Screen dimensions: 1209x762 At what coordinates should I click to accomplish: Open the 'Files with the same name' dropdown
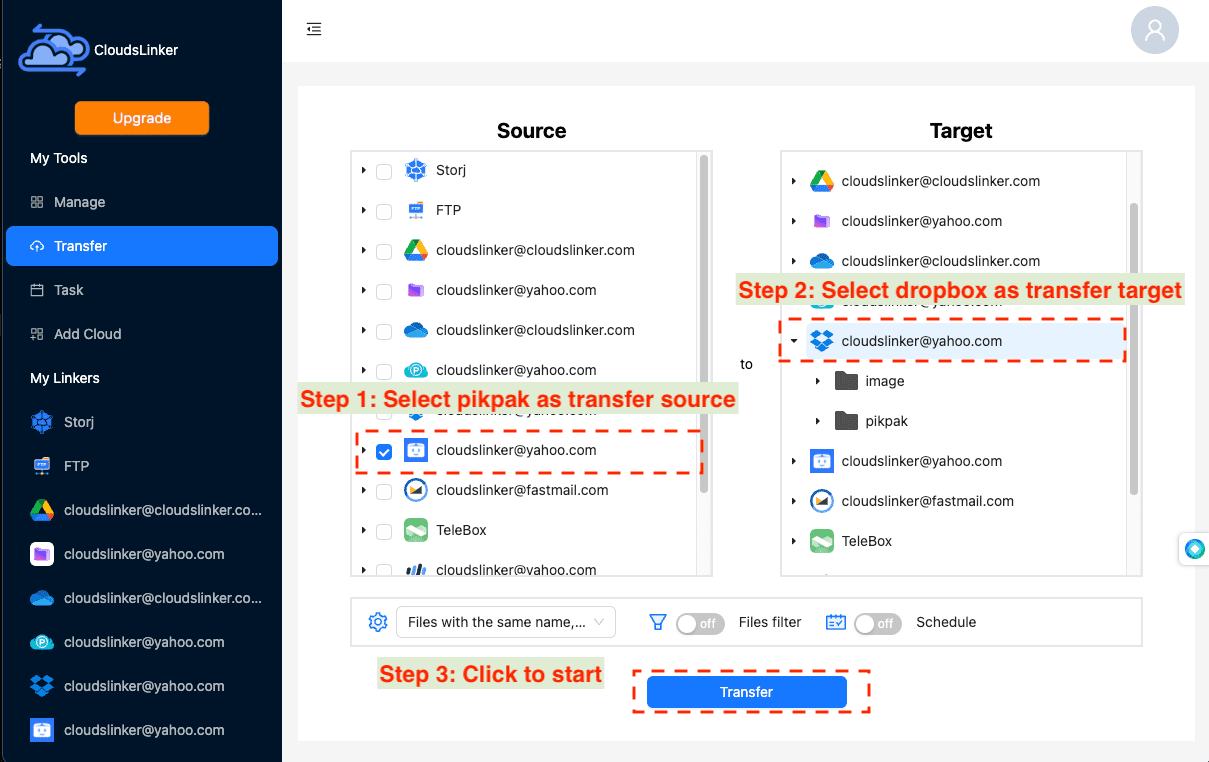(506, 622)
